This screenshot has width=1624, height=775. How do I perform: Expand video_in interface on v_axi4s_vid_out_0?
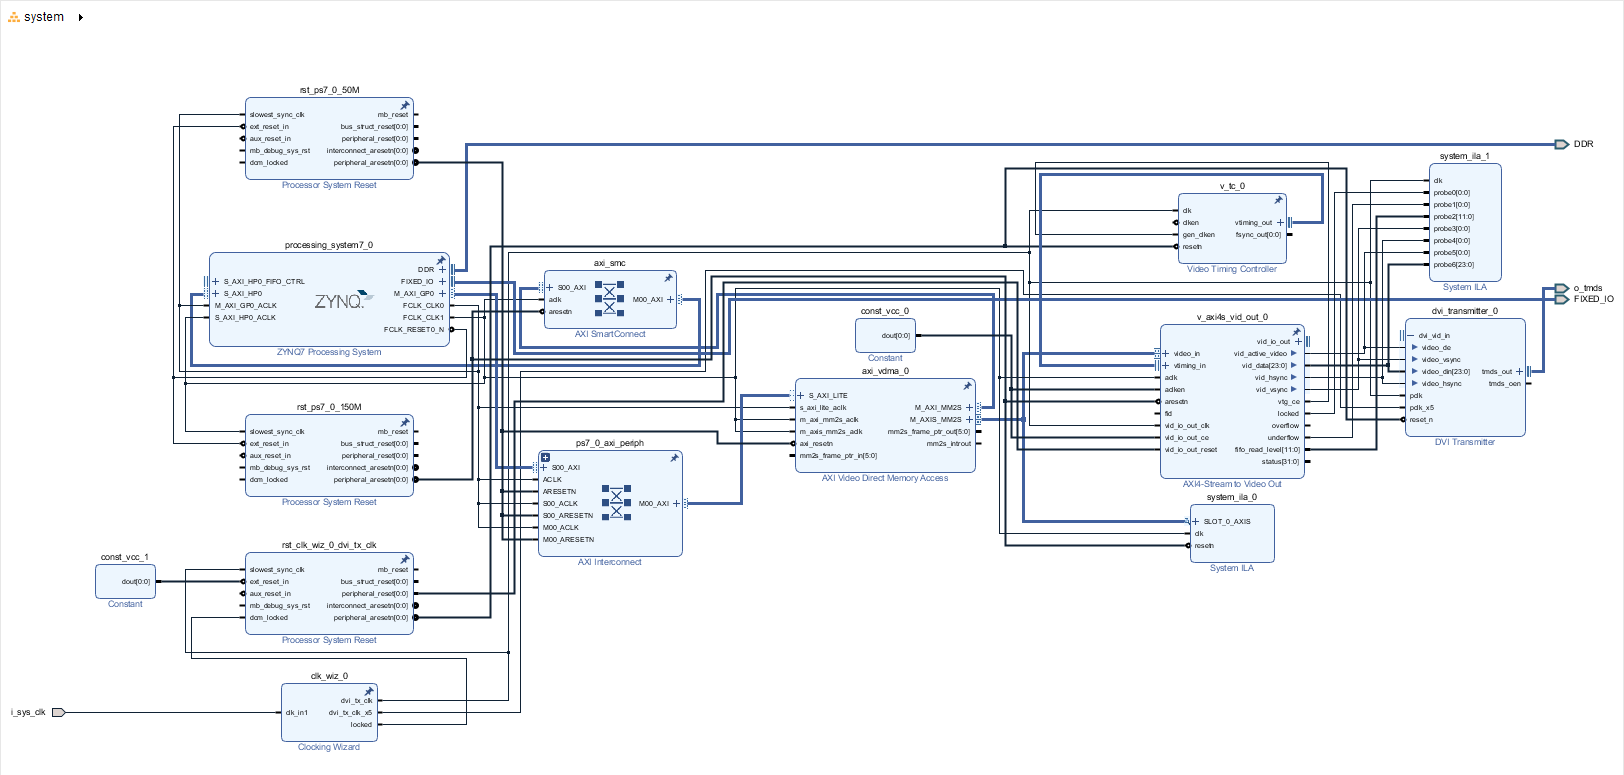click(1166, 353)
